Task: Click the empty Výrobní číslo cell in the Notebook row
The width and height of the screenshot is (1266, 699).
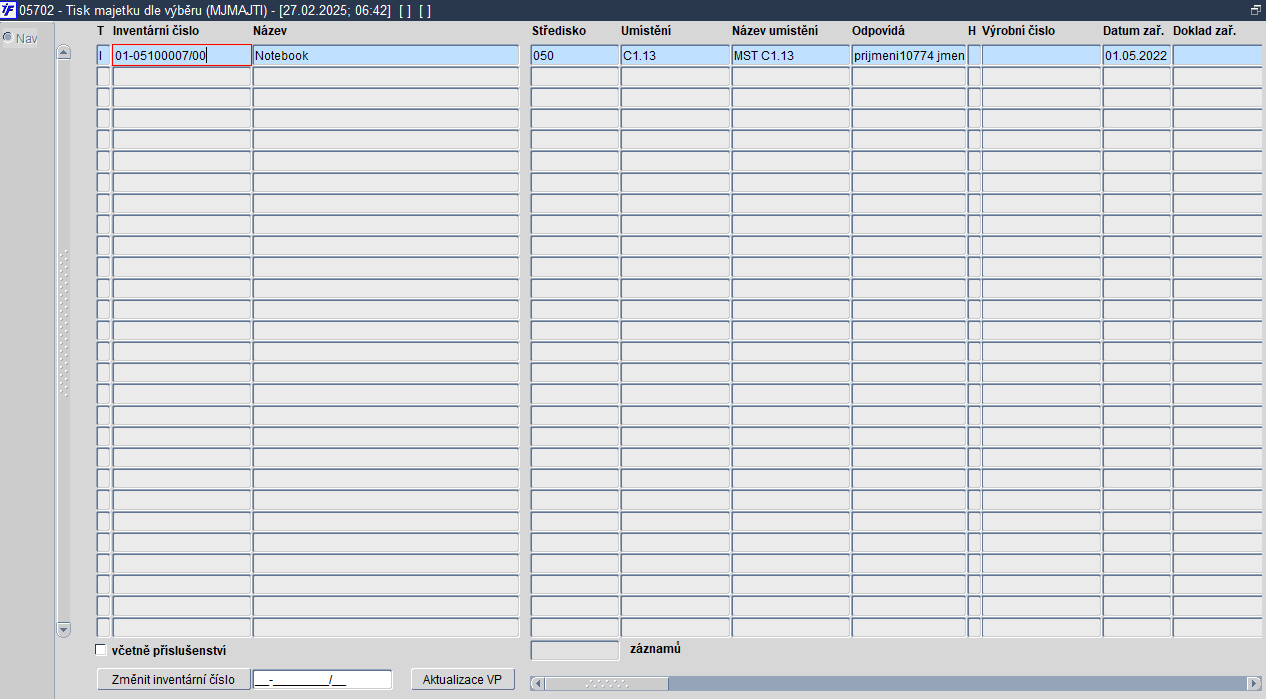Action: click(x=1041, y=56)
